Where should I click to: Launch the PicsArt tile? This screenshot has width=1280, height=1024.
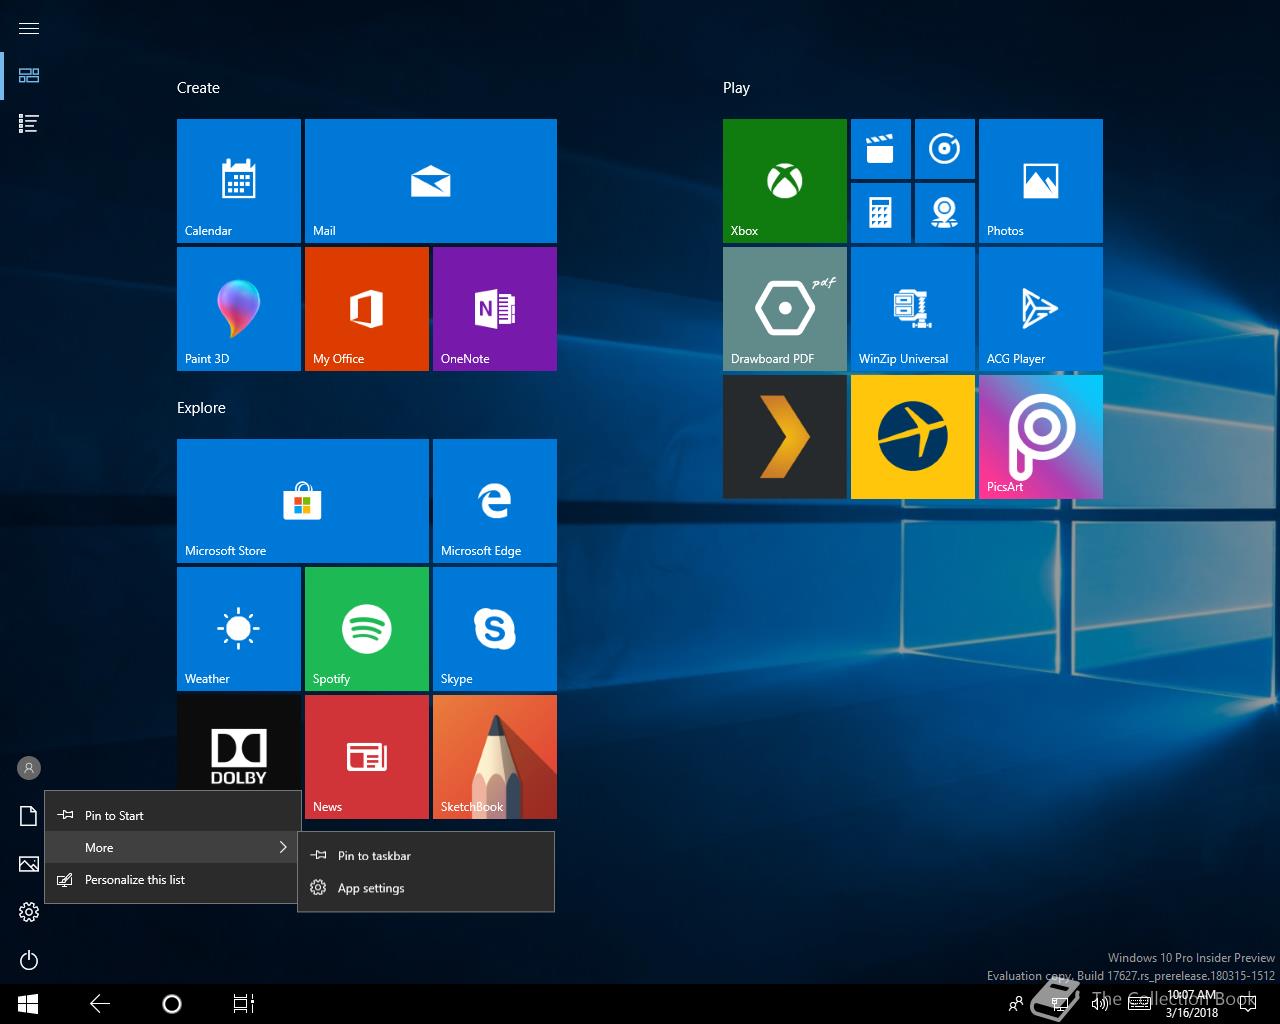click(x=1041, y=437)
